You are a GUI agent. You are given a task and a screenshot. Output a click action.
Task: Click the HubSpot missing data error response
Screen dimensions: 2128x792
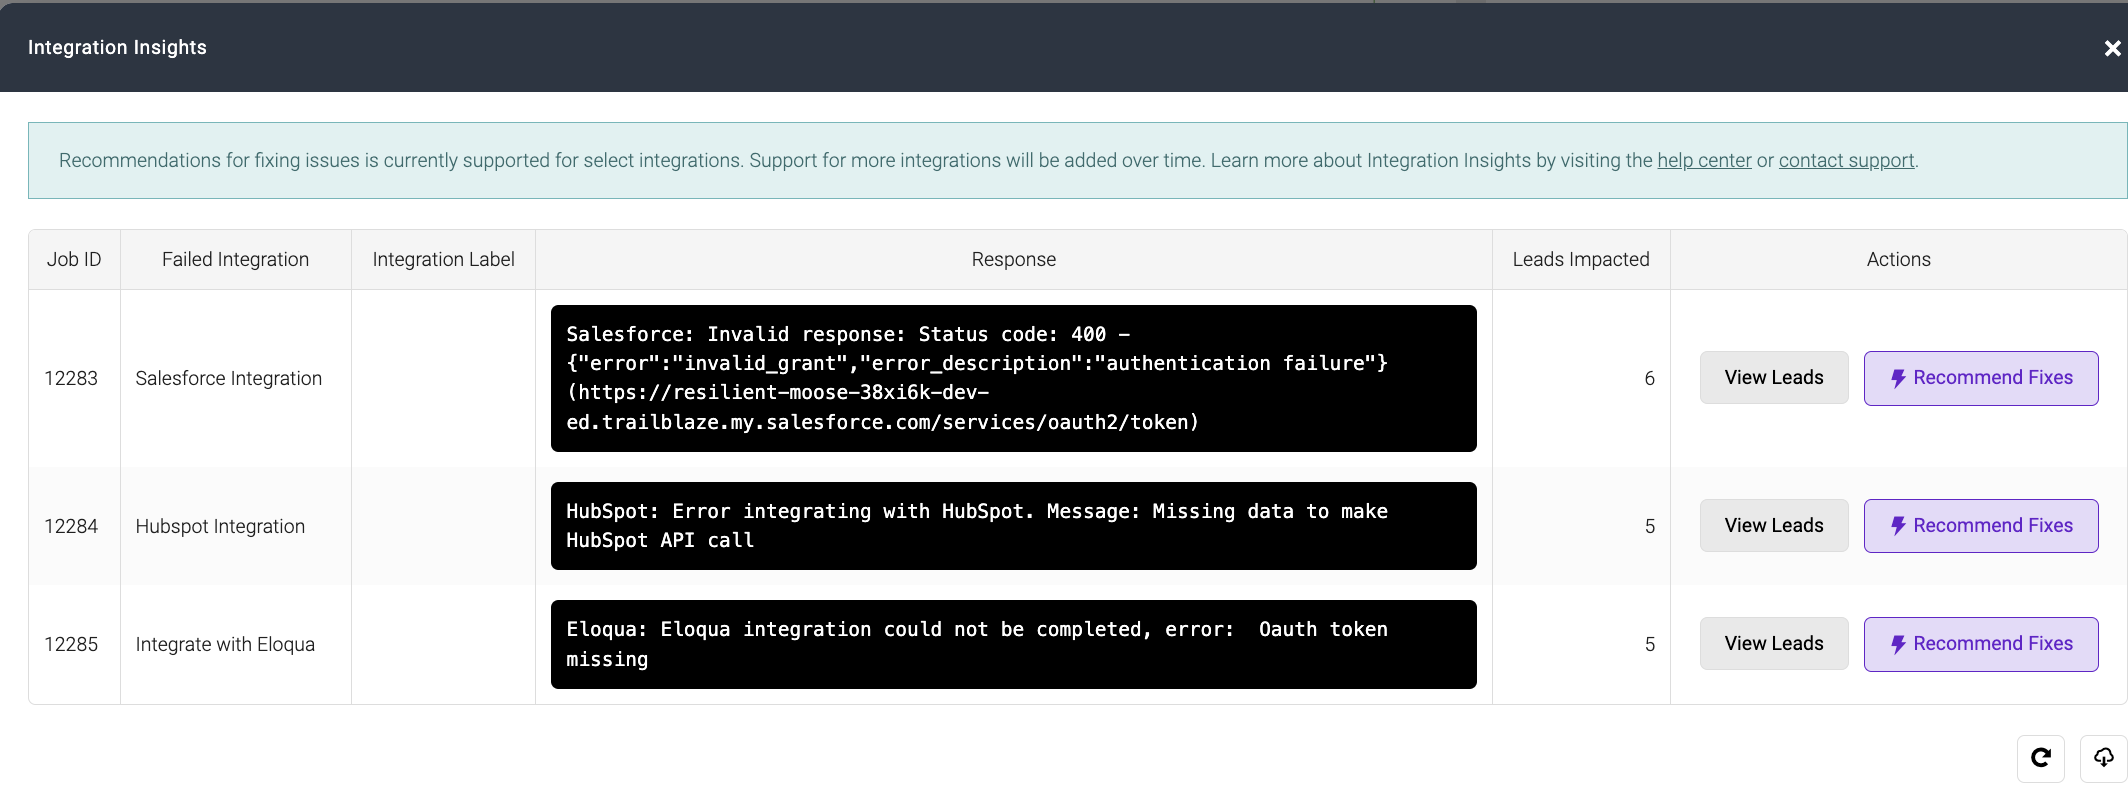[1013, 526]
